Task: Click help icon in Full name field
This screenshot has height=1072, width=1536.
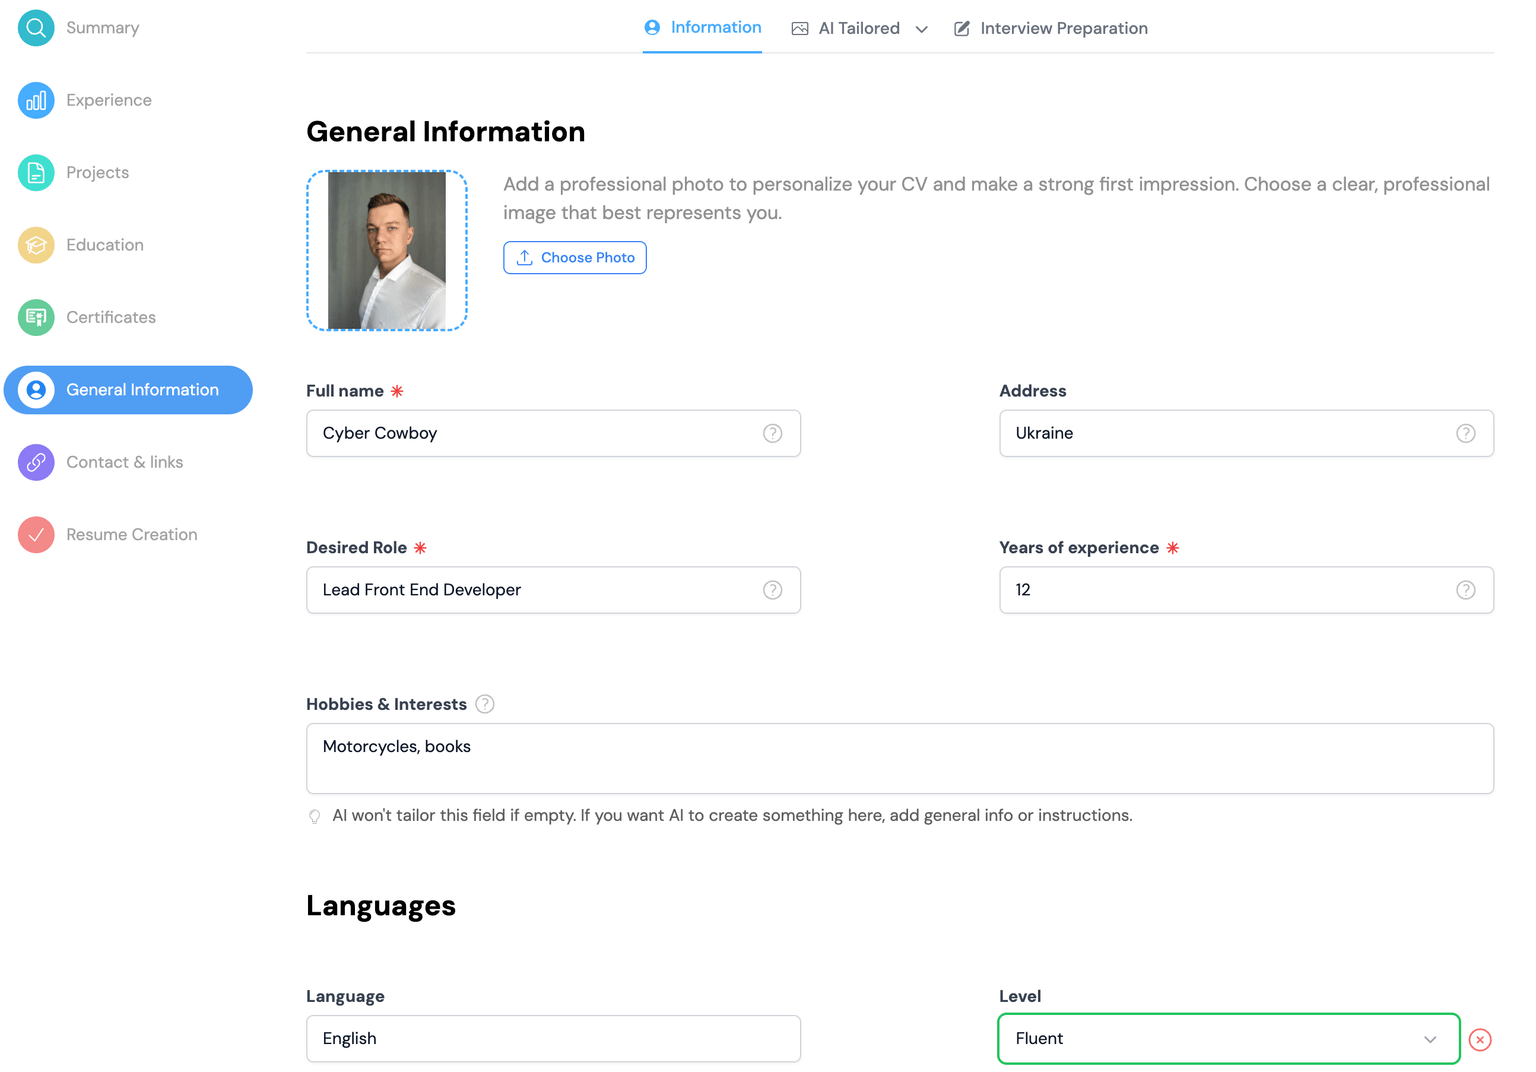Action: click(773, 433)
